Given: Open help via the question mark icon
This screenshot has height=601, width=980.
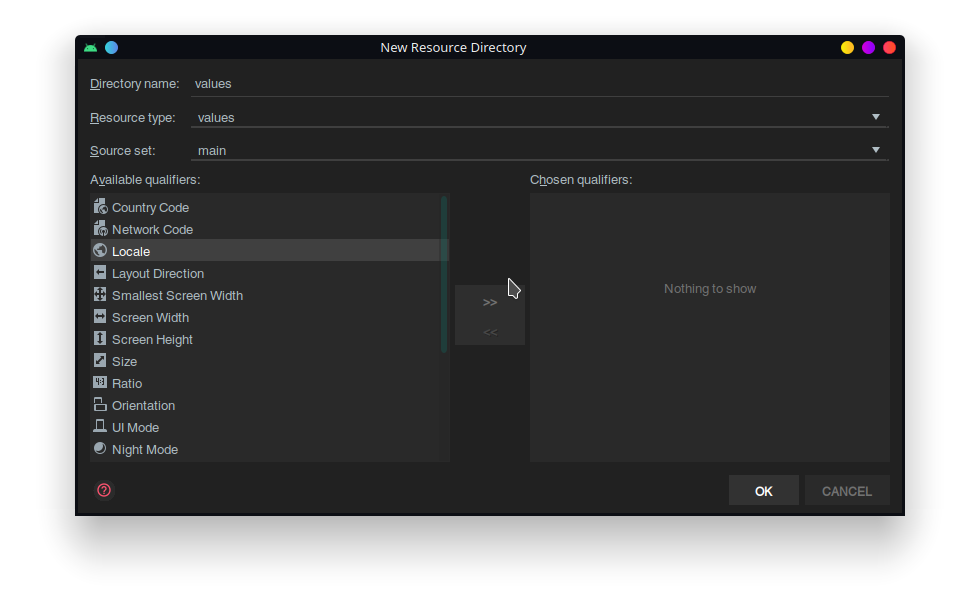Looking at the screenshot, I should (104, 490).
